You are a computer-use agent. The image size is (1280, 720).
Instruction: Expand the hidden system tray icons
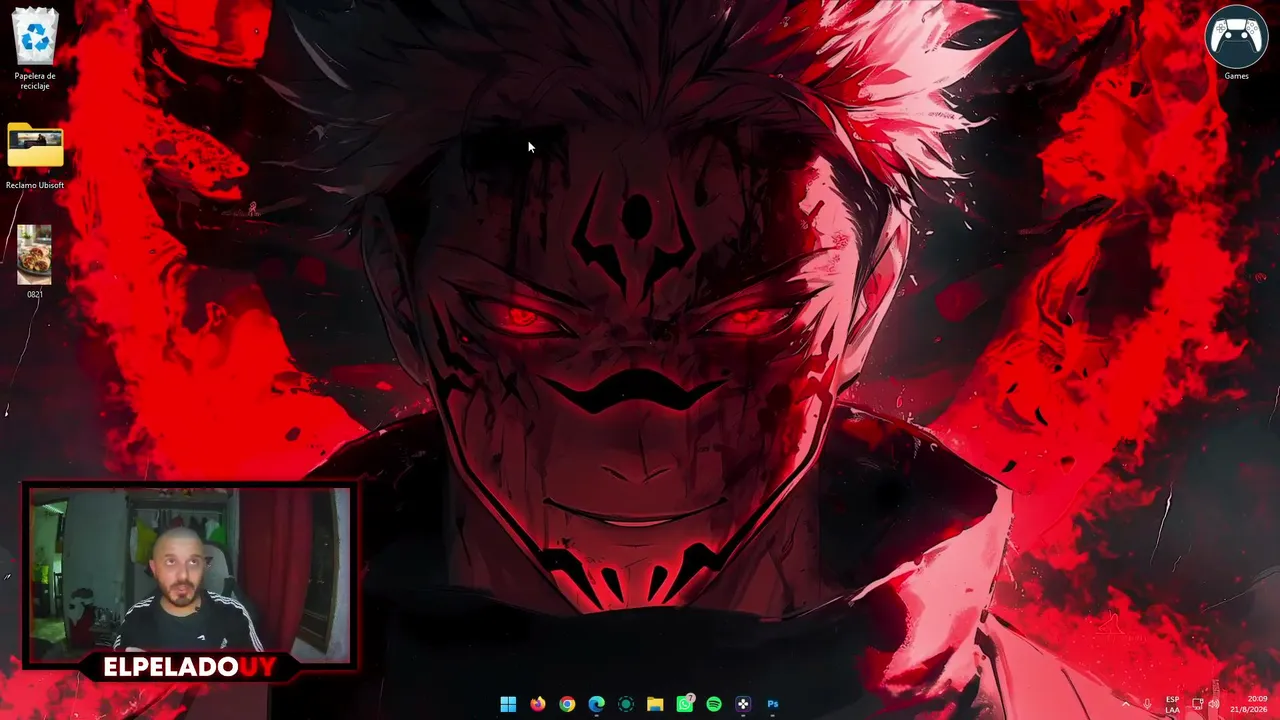[1125, 704]
